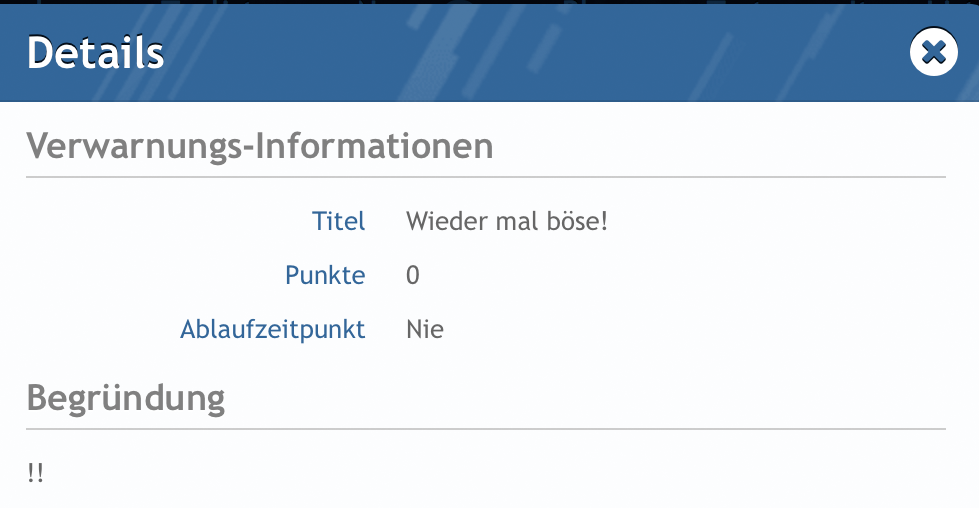Click the Begründung section heading
The image size is (979, 508).
coord(125,398)
